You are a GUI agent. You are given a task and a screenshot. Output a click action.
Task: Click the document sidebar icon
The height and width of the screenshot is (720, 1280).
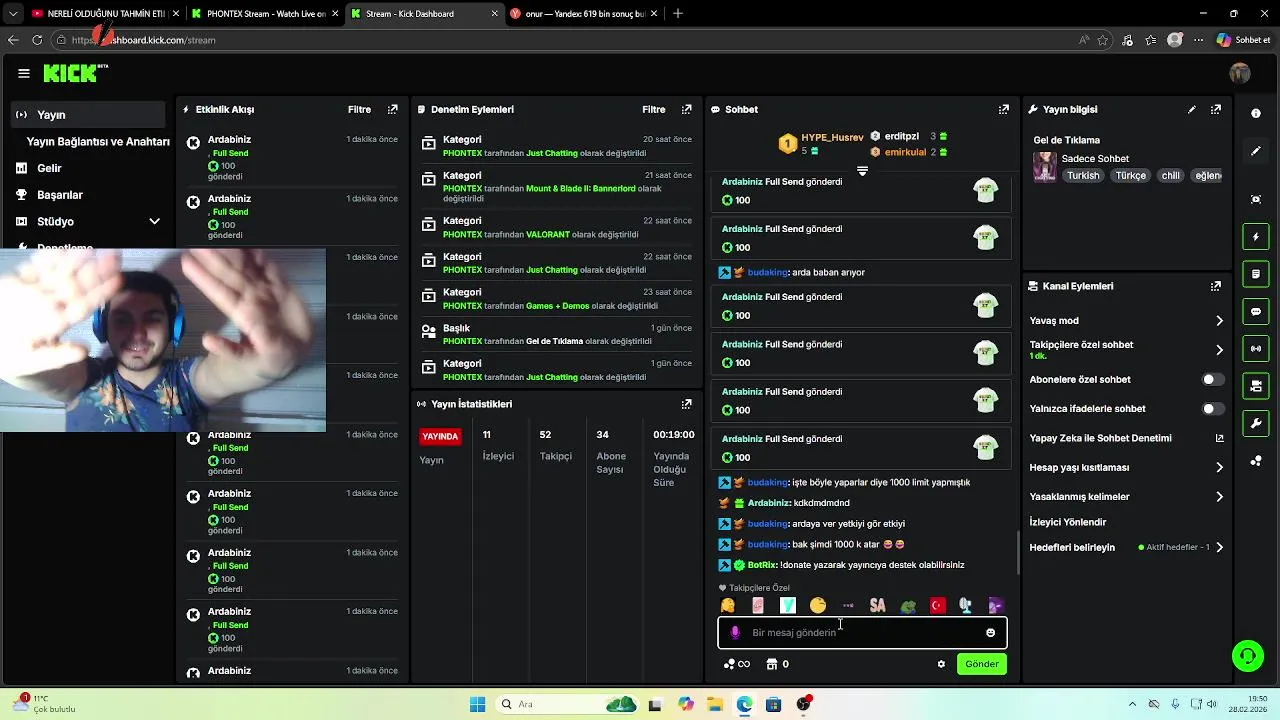(1256, 274)
